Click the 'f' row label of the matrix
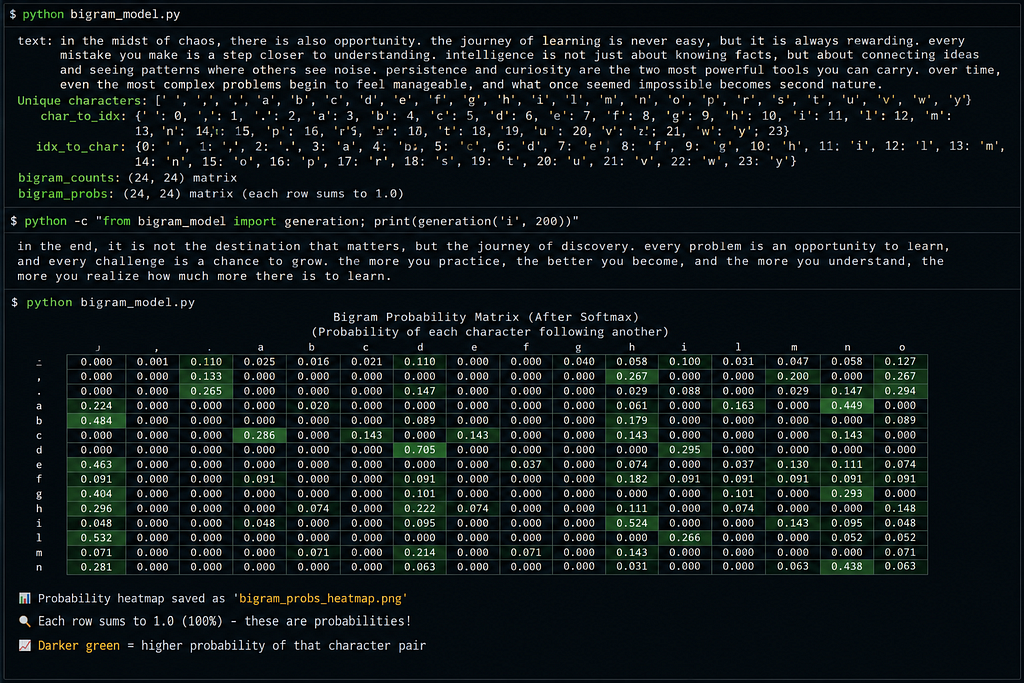Image resolution: width=1024 pixels, height=683 pixels. (x=39, y=479)
